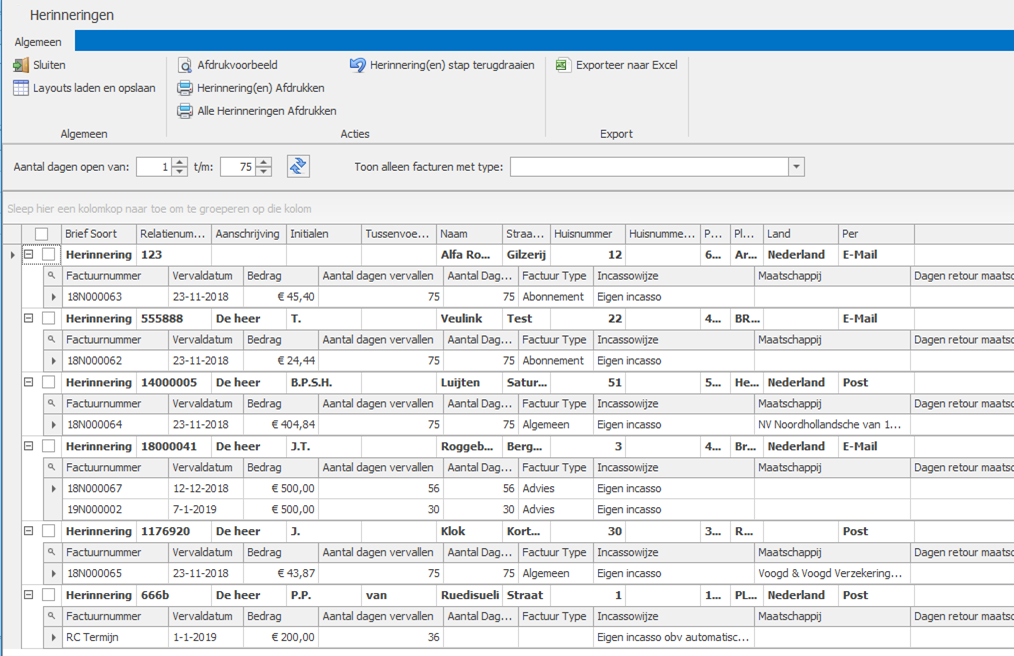
Task: Increase the days open from value
Action: pyautogui.click(x=180, y=162)
